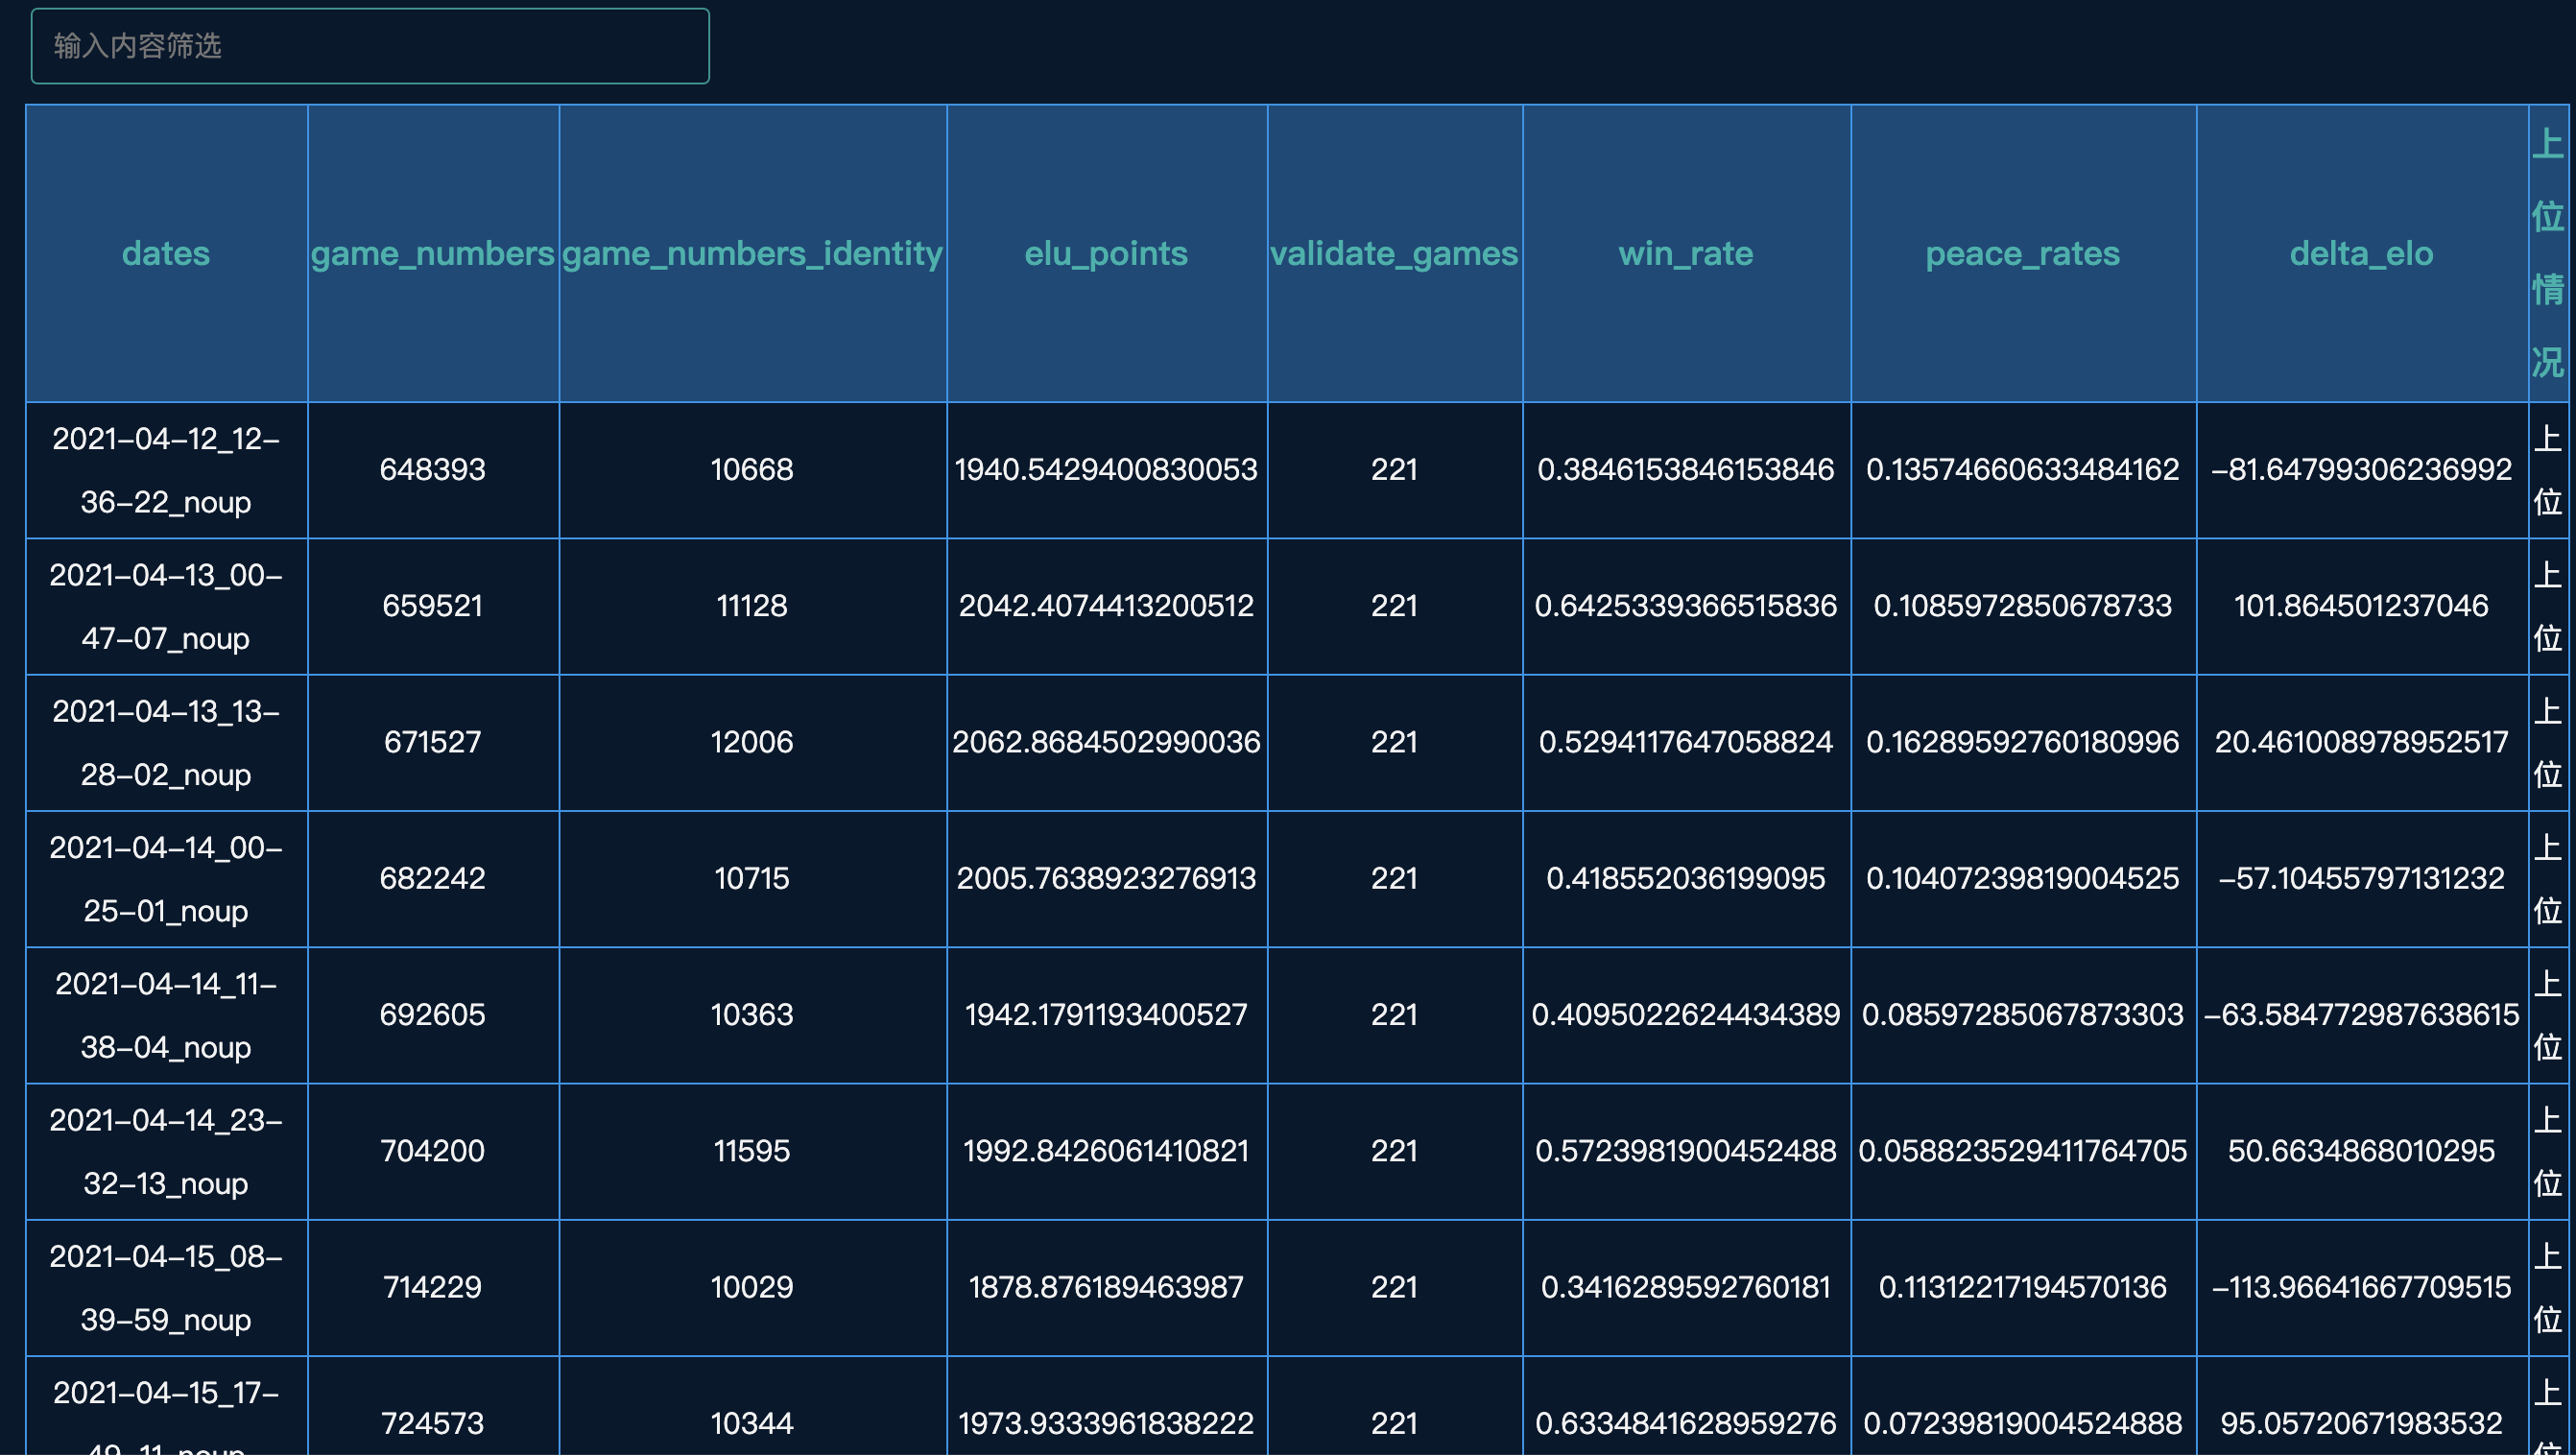Click the game_numbers column header

click(x=433, y=254)
